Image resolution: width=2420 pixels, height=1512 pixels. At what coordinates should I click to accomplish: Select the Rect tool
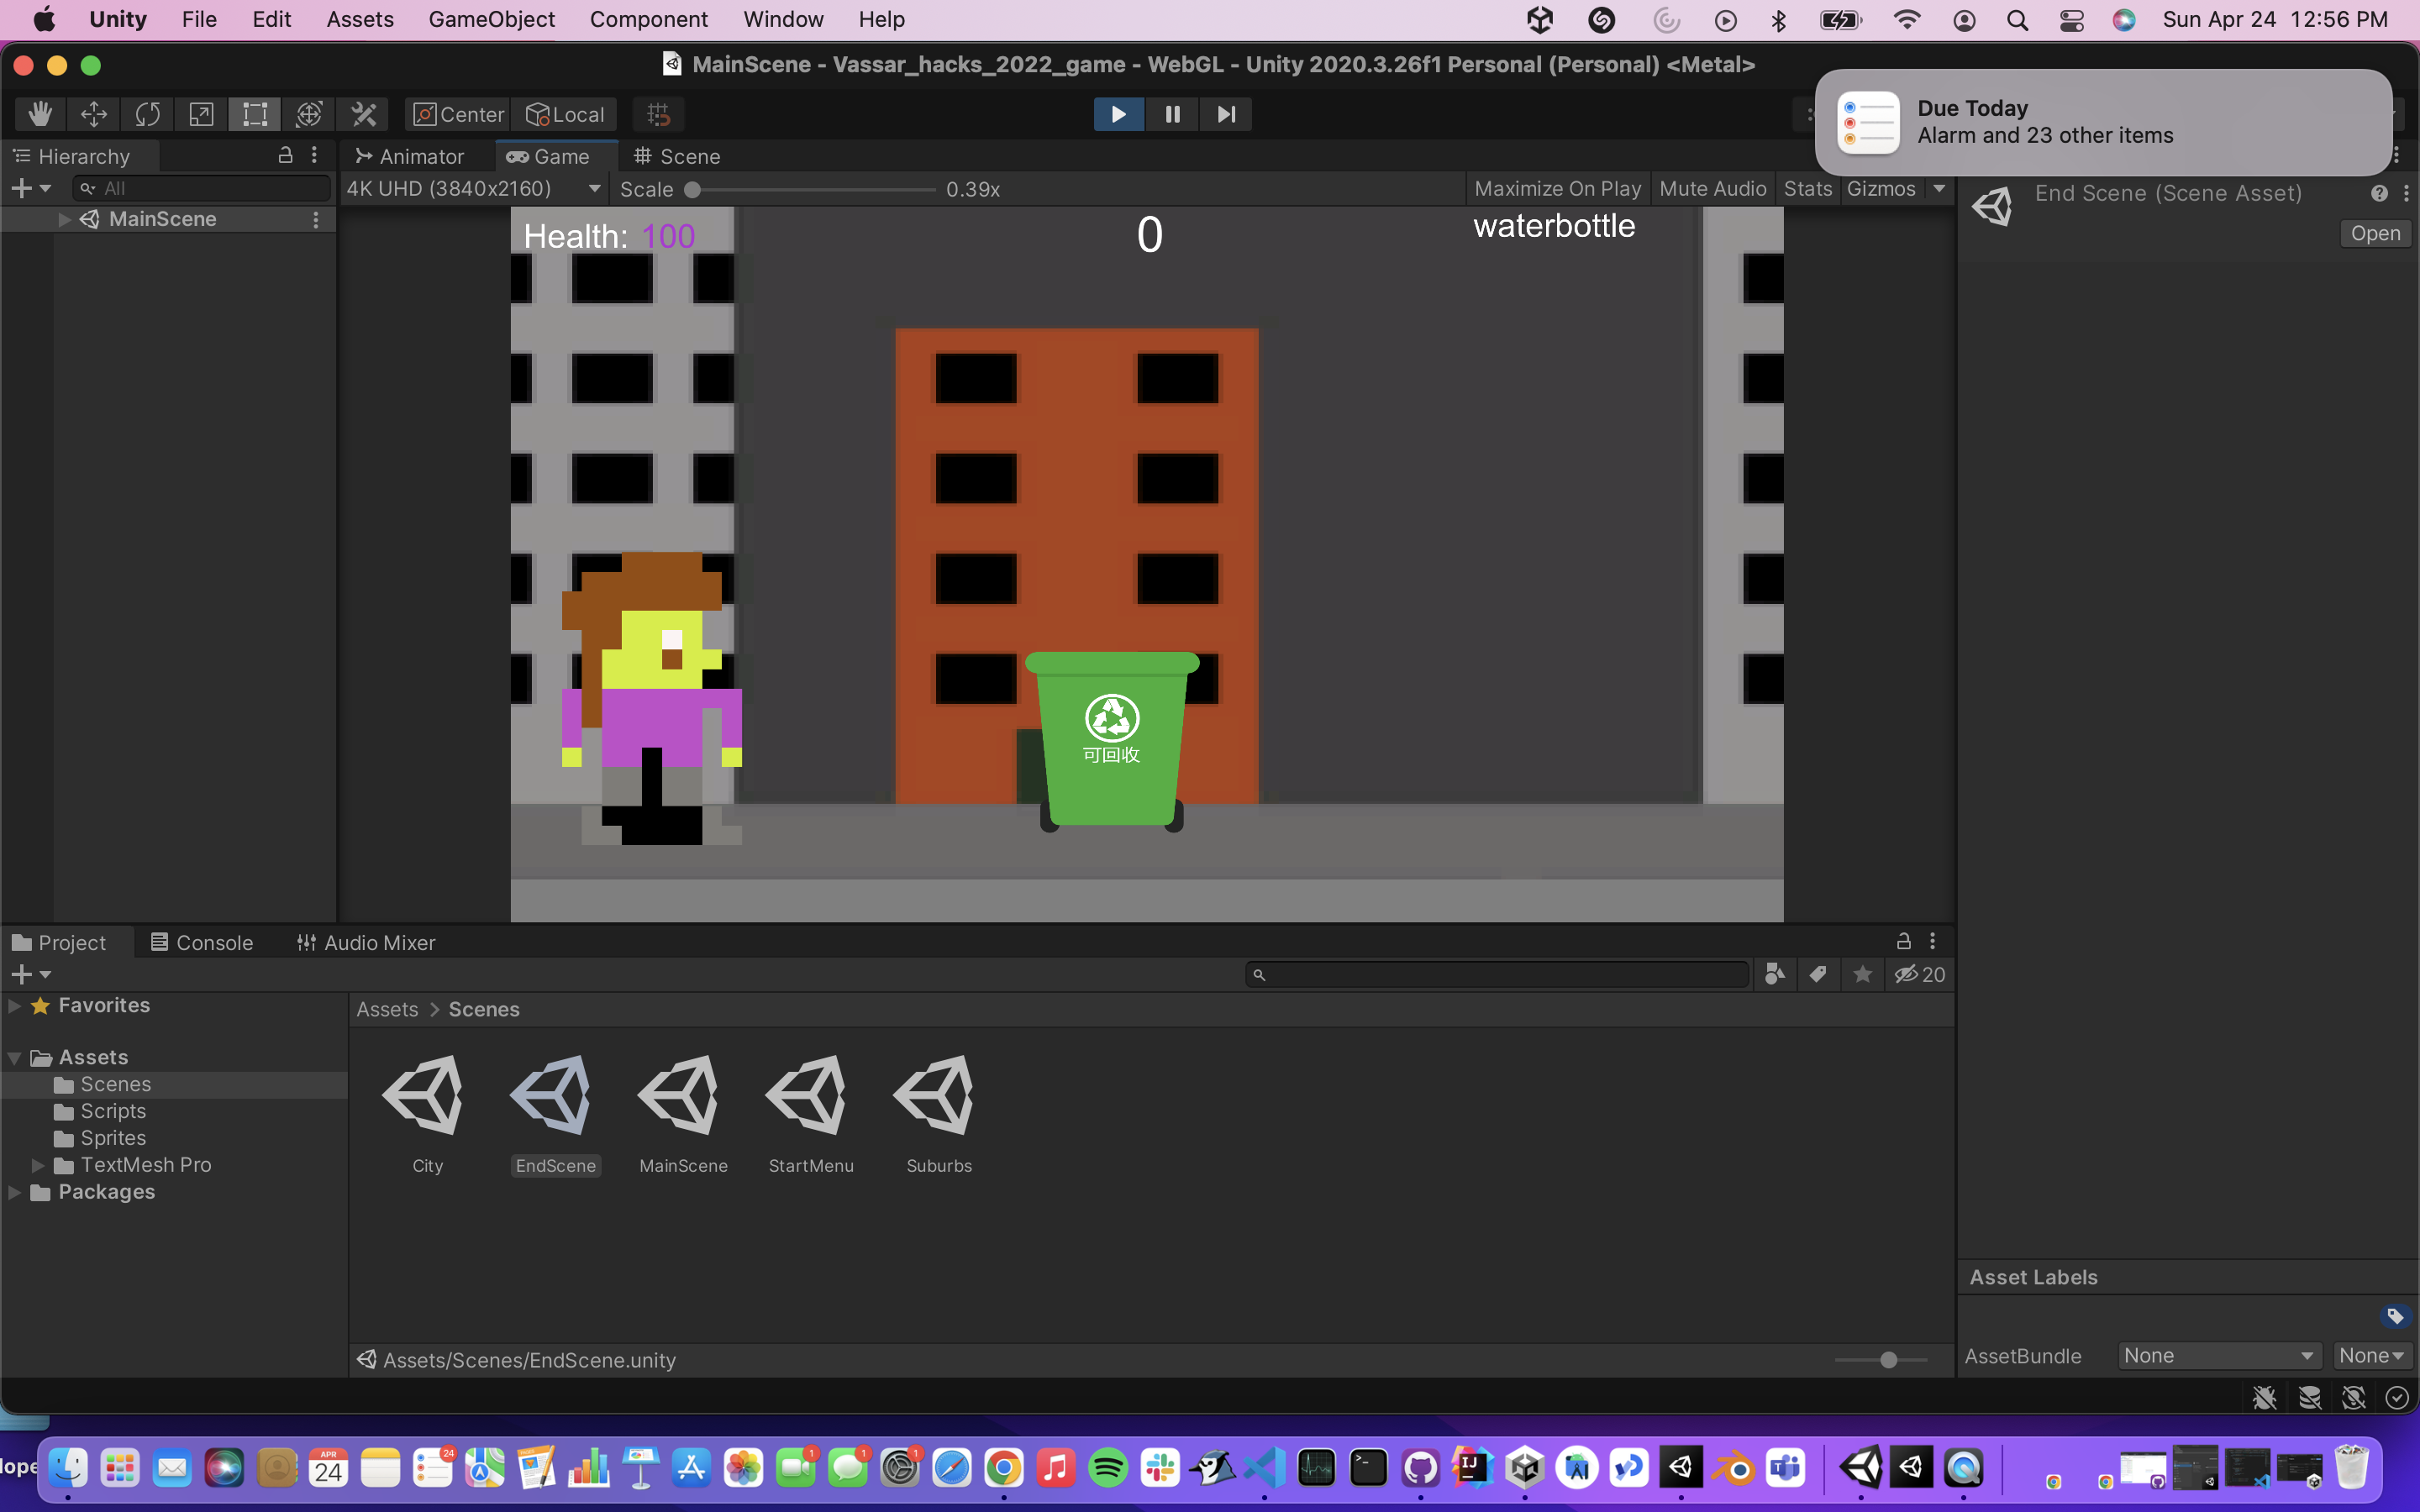[255, 114]
